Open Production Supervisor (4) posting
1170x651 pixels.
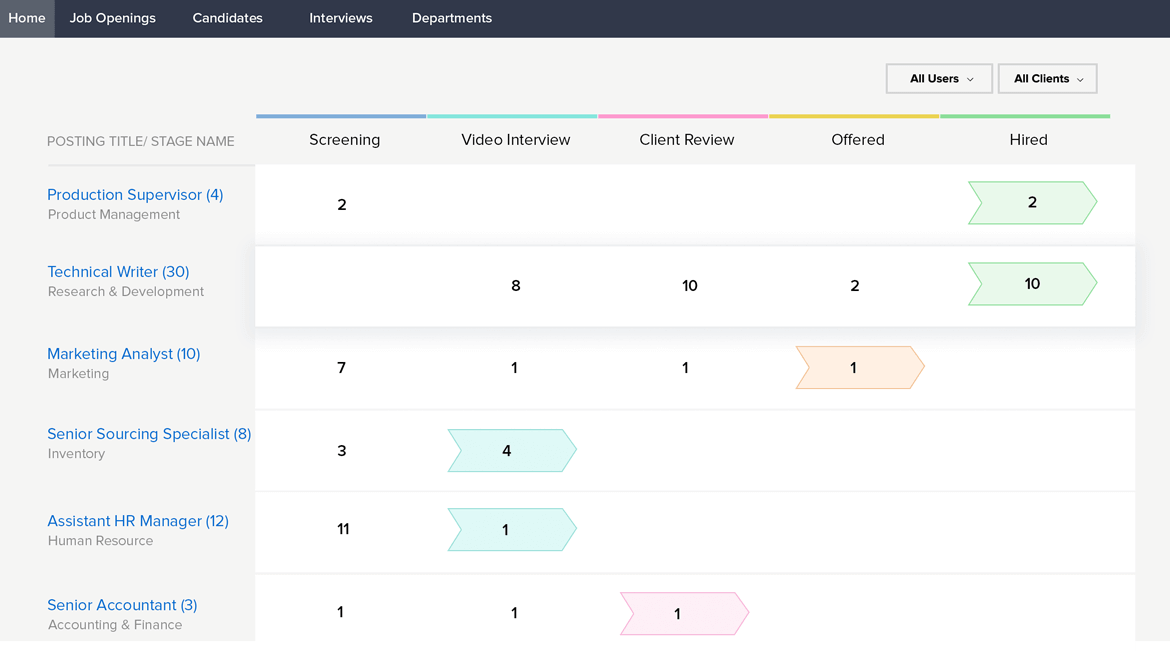tap(135, 195)
